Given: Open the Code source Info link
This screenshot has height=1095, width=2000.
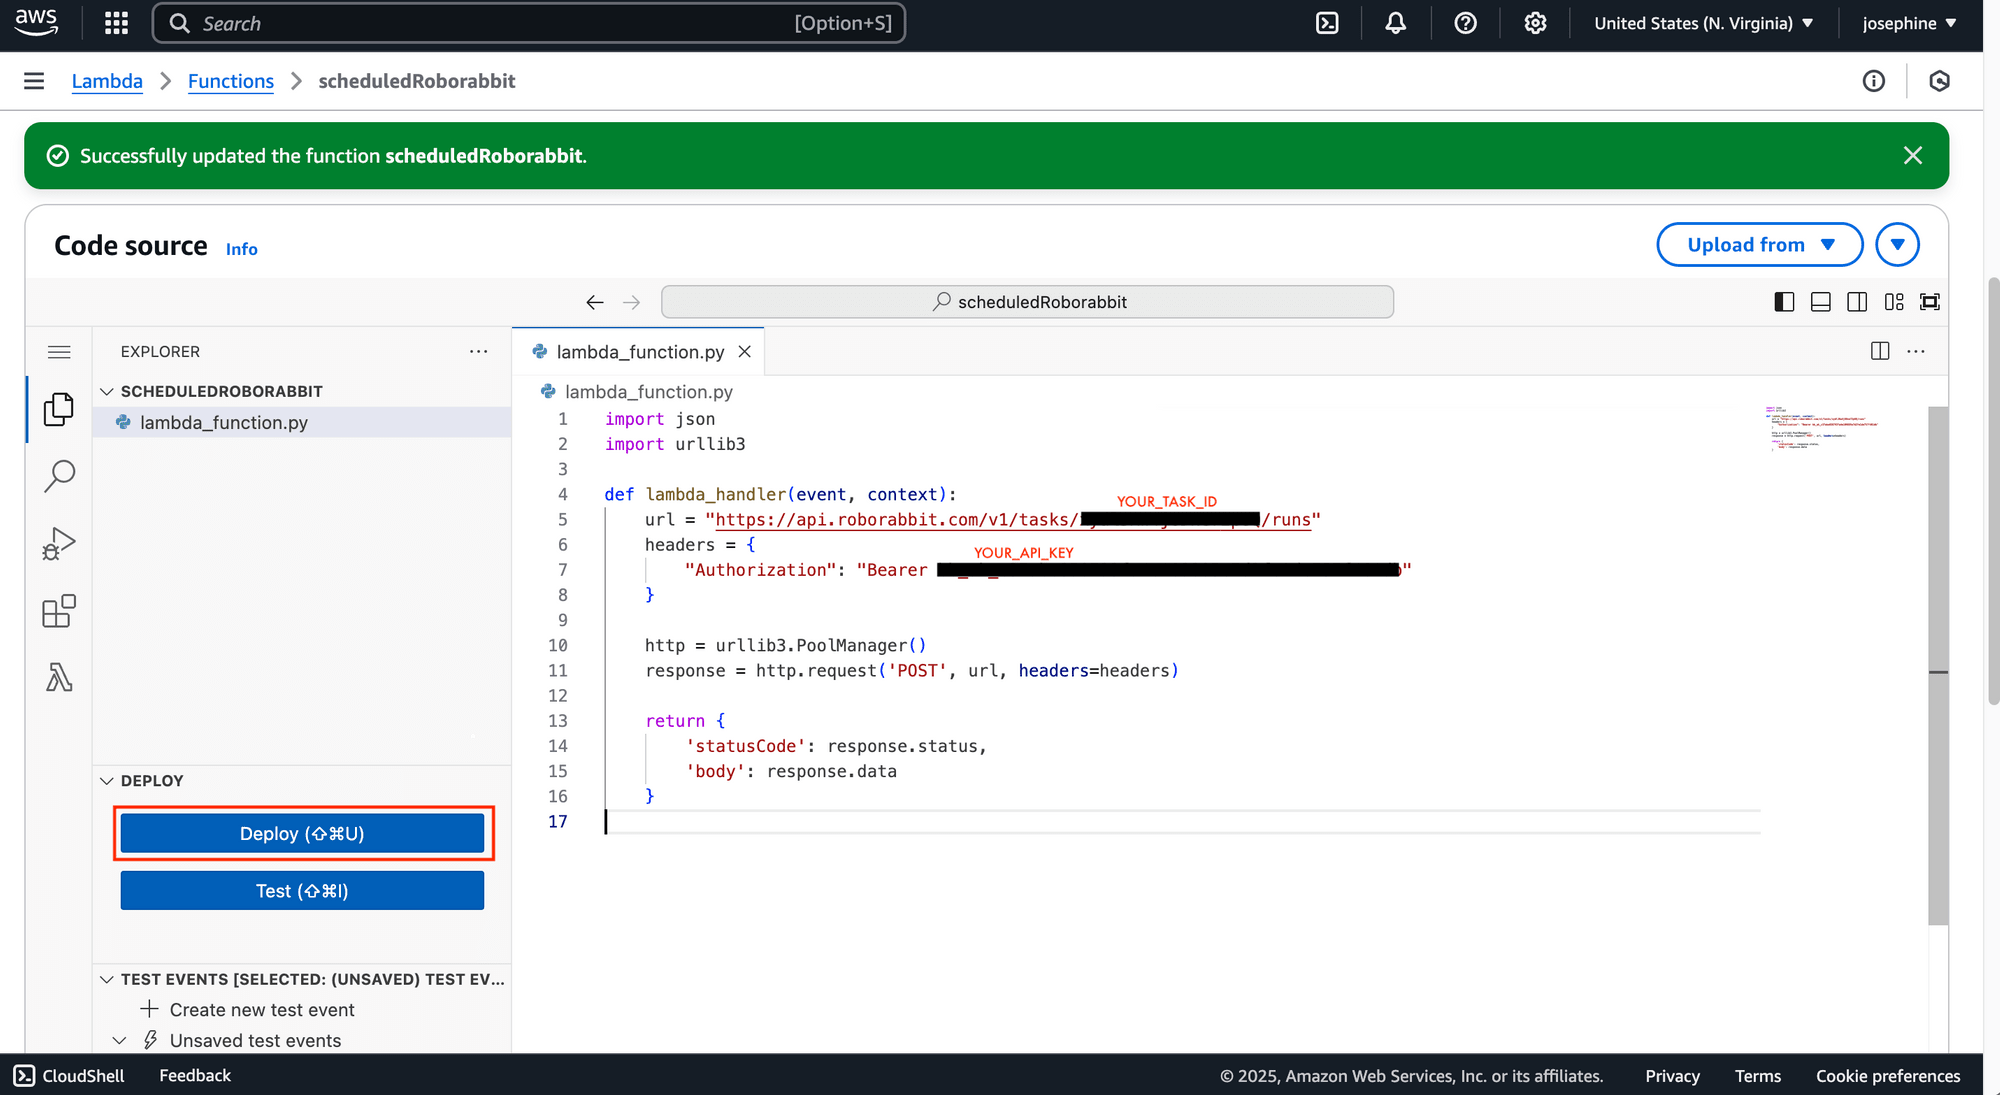Looking at the screenshot, I should [x=242, y=249].
